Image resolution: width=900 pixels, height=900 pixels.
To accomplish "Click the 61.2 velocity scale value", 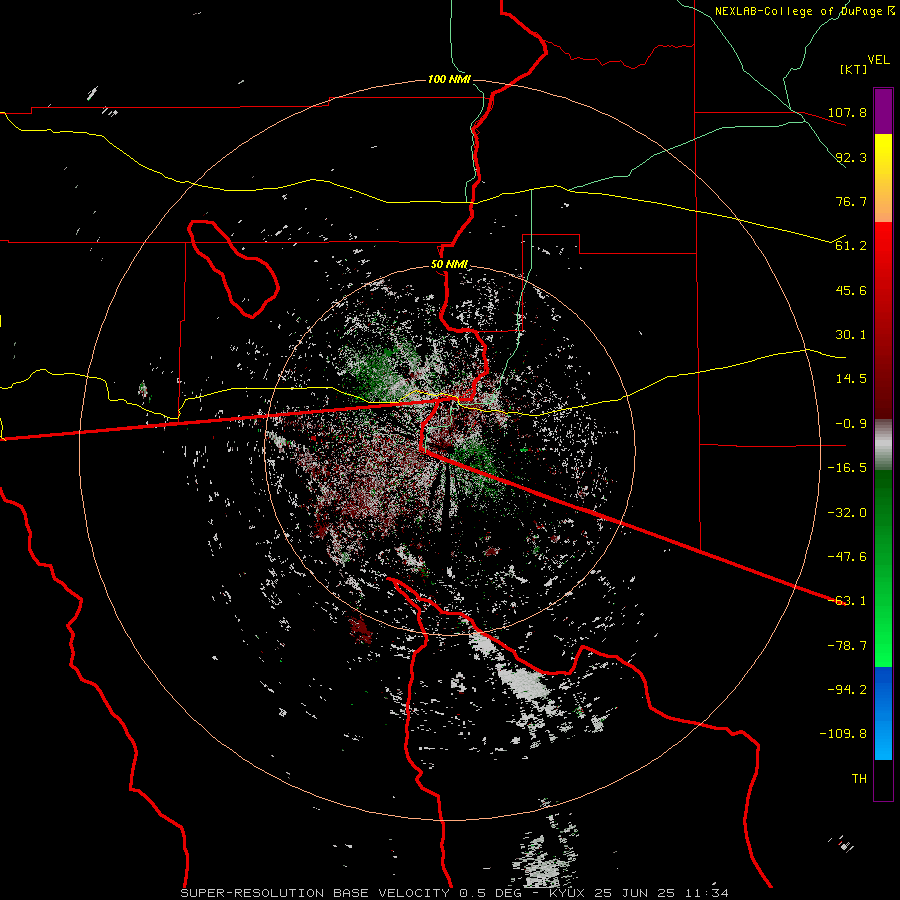I will click(x=851, y=246).
